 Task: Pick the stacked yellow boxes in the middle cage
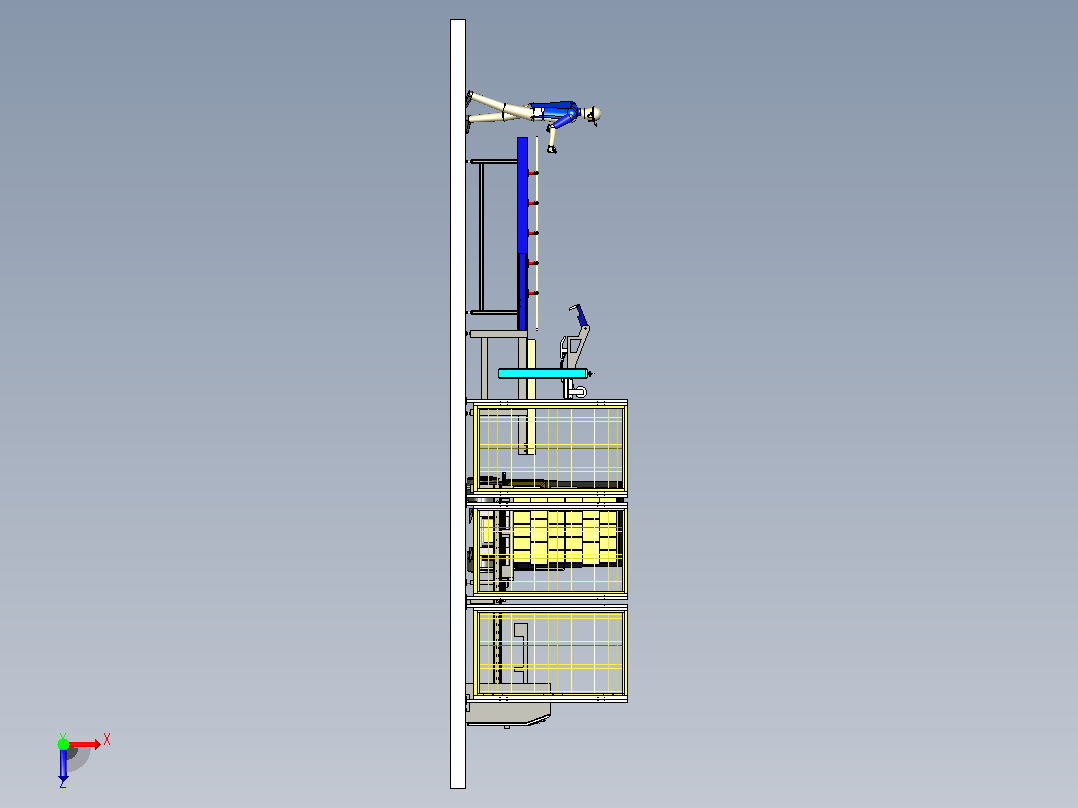[565, 538]
